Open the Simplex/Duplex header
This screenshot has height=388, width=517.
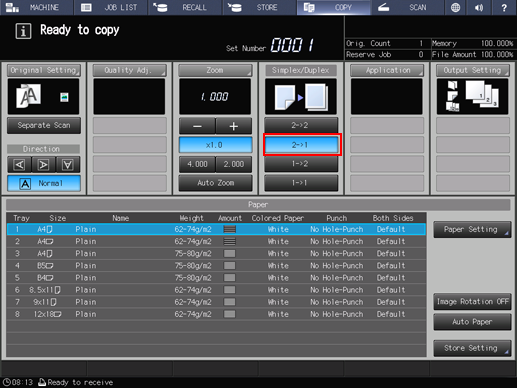click(301, 70)
